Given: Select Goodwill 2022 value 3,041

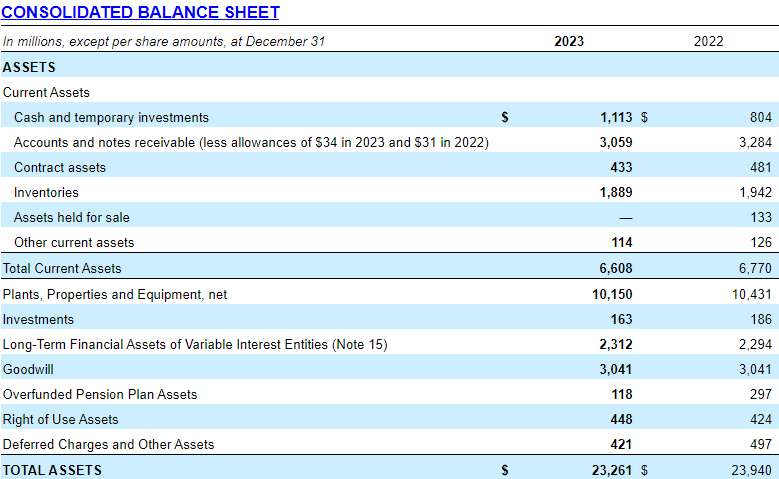Looking at the screenshot, I should pos(755,370).
